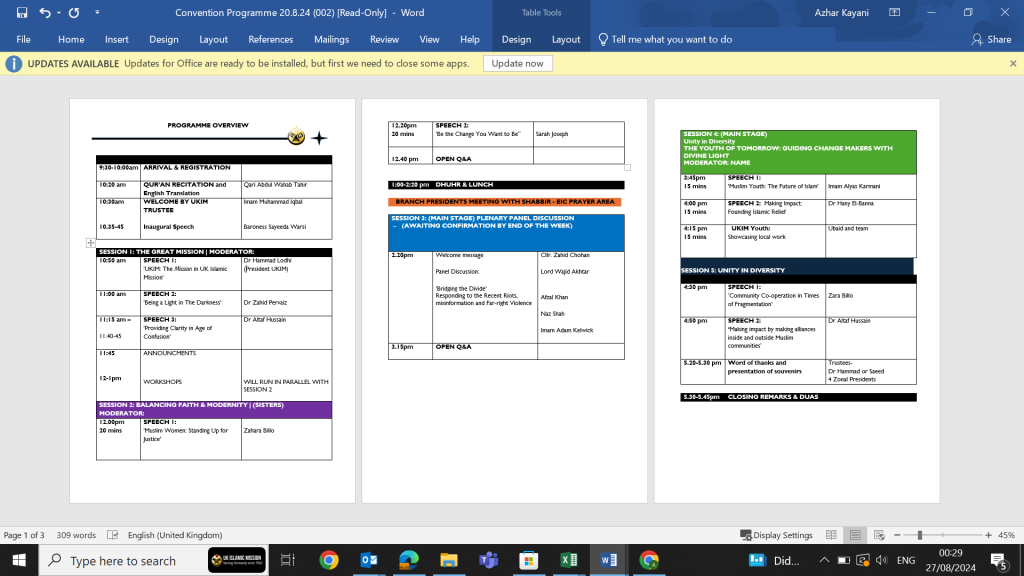
Task: Click the Redo/Repeat icon
Action: pos(73,13)
